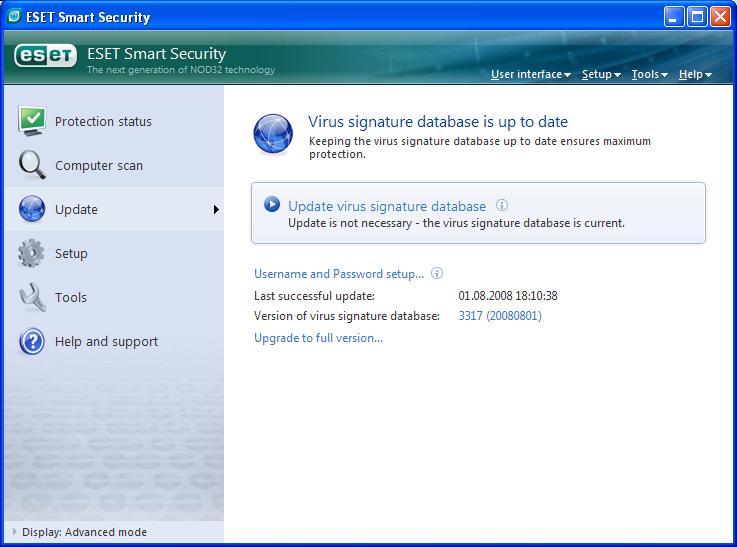737x547 pixels.
Task: Click Upgrade to full version link
Action: coord(318,337)
